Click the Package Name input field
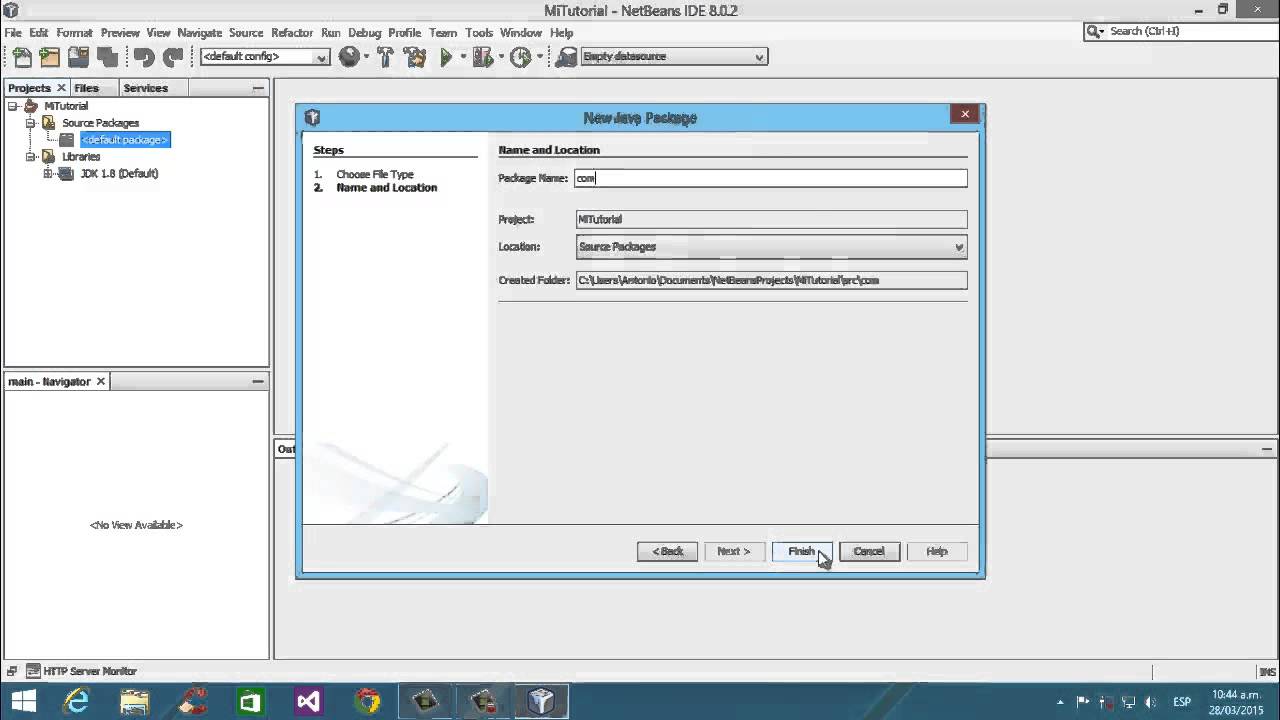Image resolution: width=1280 pixels, height=720 pixels. tap(771, 178)
